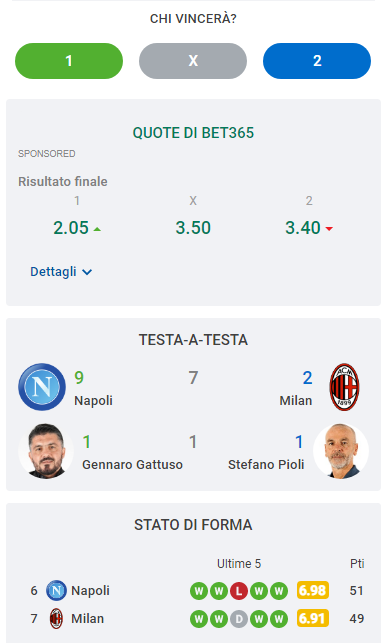The height and width of the screenshot is (643, 387).
Task: Click the large Napoli crest in head-to-head
Action: (x=42, y=387)
